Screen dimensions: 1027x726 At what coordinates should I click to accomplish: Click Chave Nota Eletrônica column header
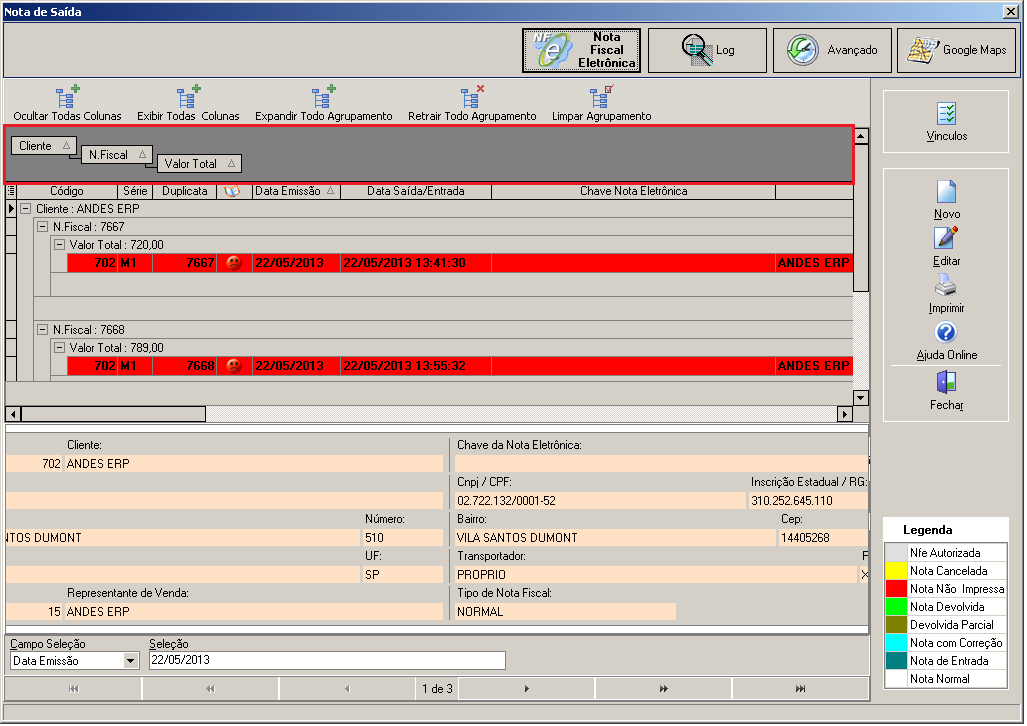[633, 191]
